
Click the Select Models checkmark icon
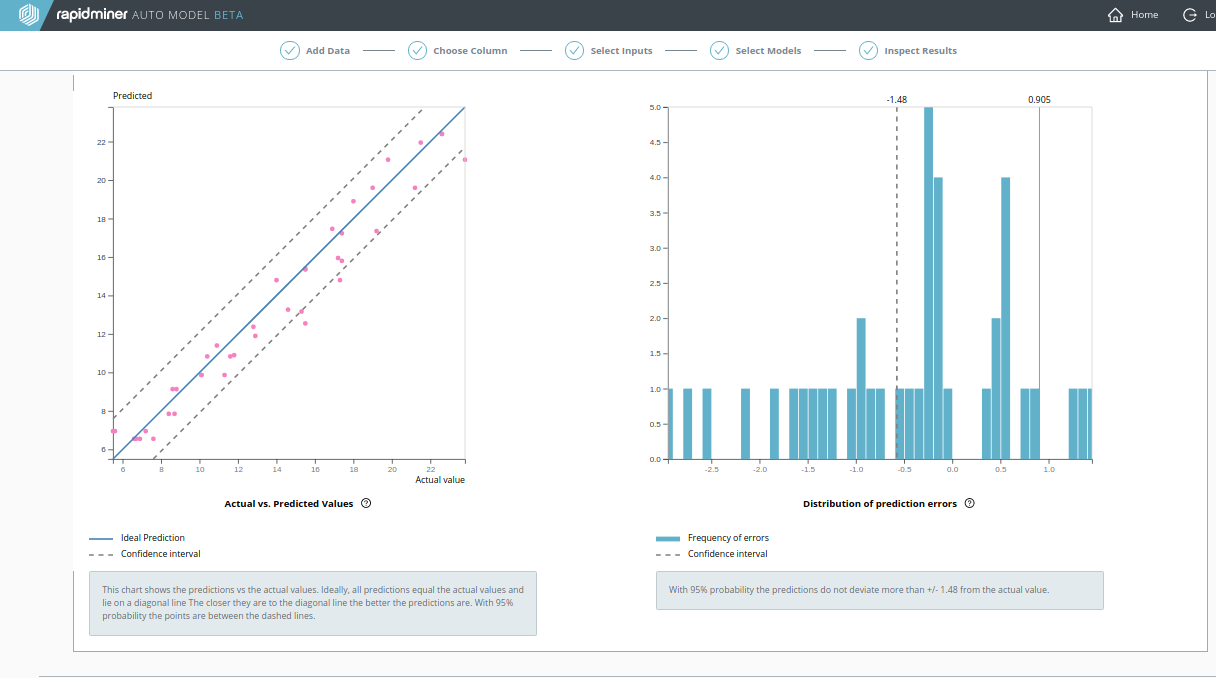tap(719, 51)
